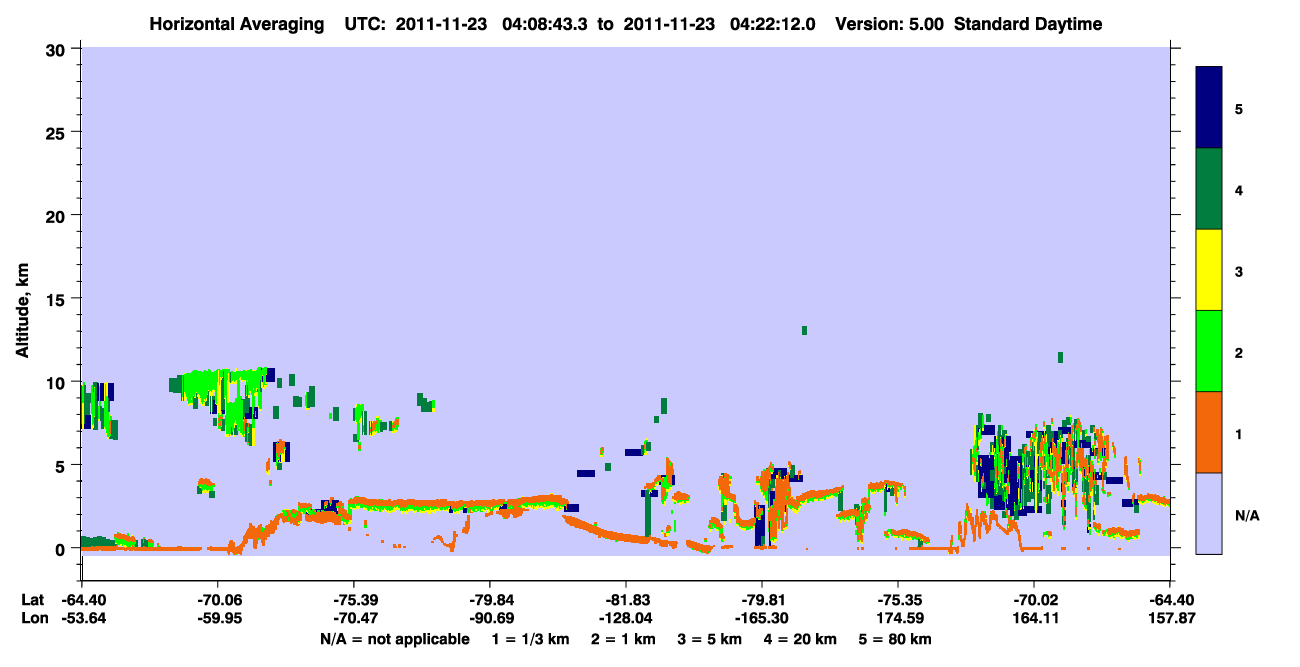Image resolution: width=1300 pixels, height=667 pixels.
Task: Click the longitude value 164.11
Action: pyautogui.click(x=1034, y=618)
